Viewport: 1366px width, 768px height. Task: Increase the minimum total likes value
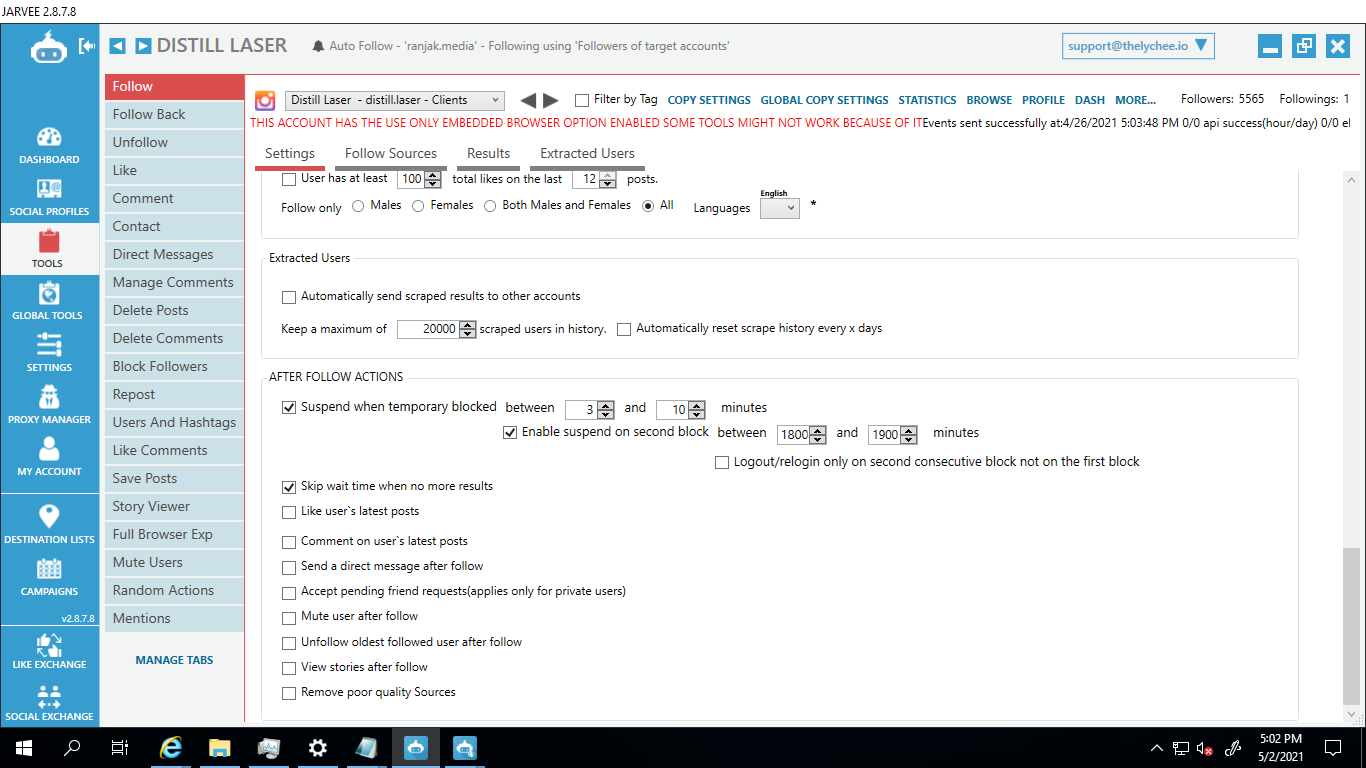click(x=433, y=176)
